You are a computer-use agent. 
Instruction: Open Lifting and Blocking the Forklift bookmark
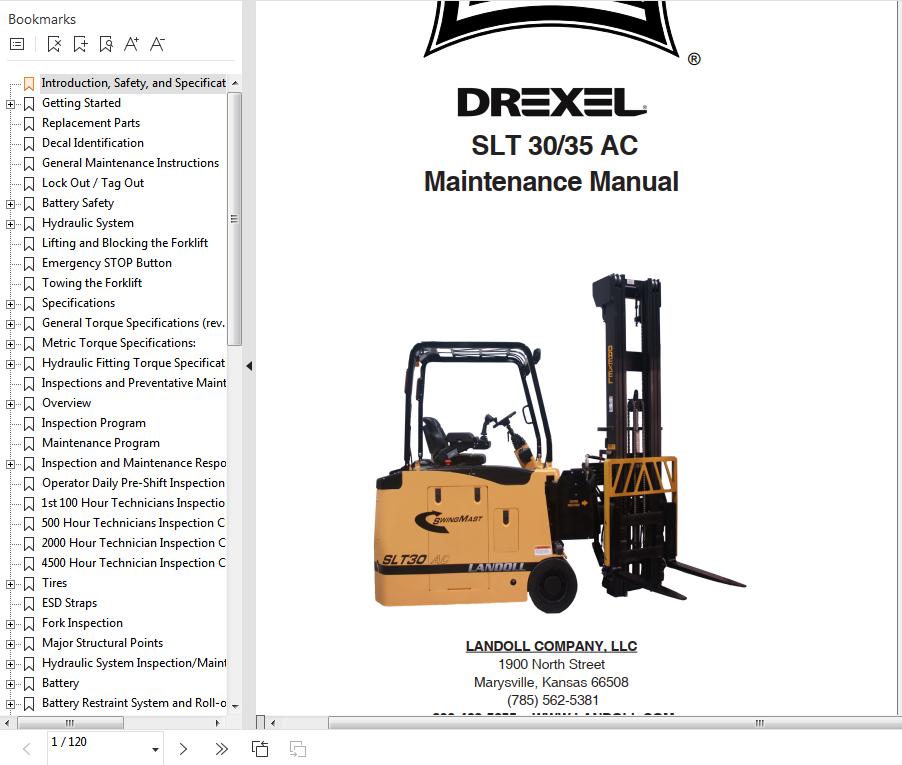[x=125, y=243]
